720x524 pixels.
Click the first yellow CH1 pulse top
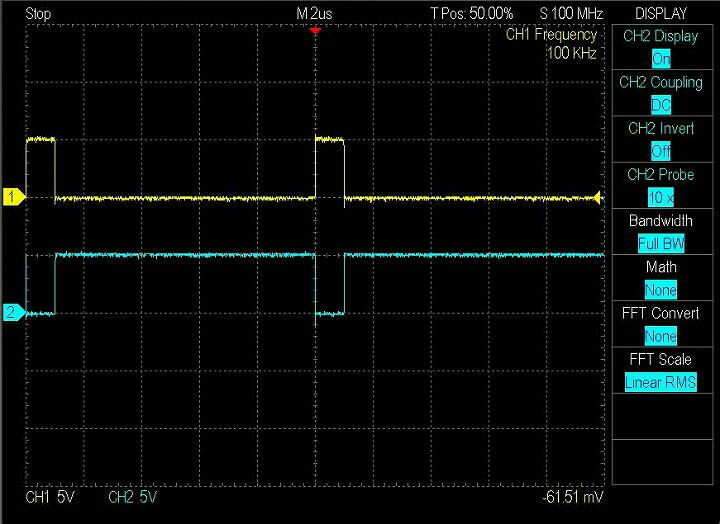40,139
